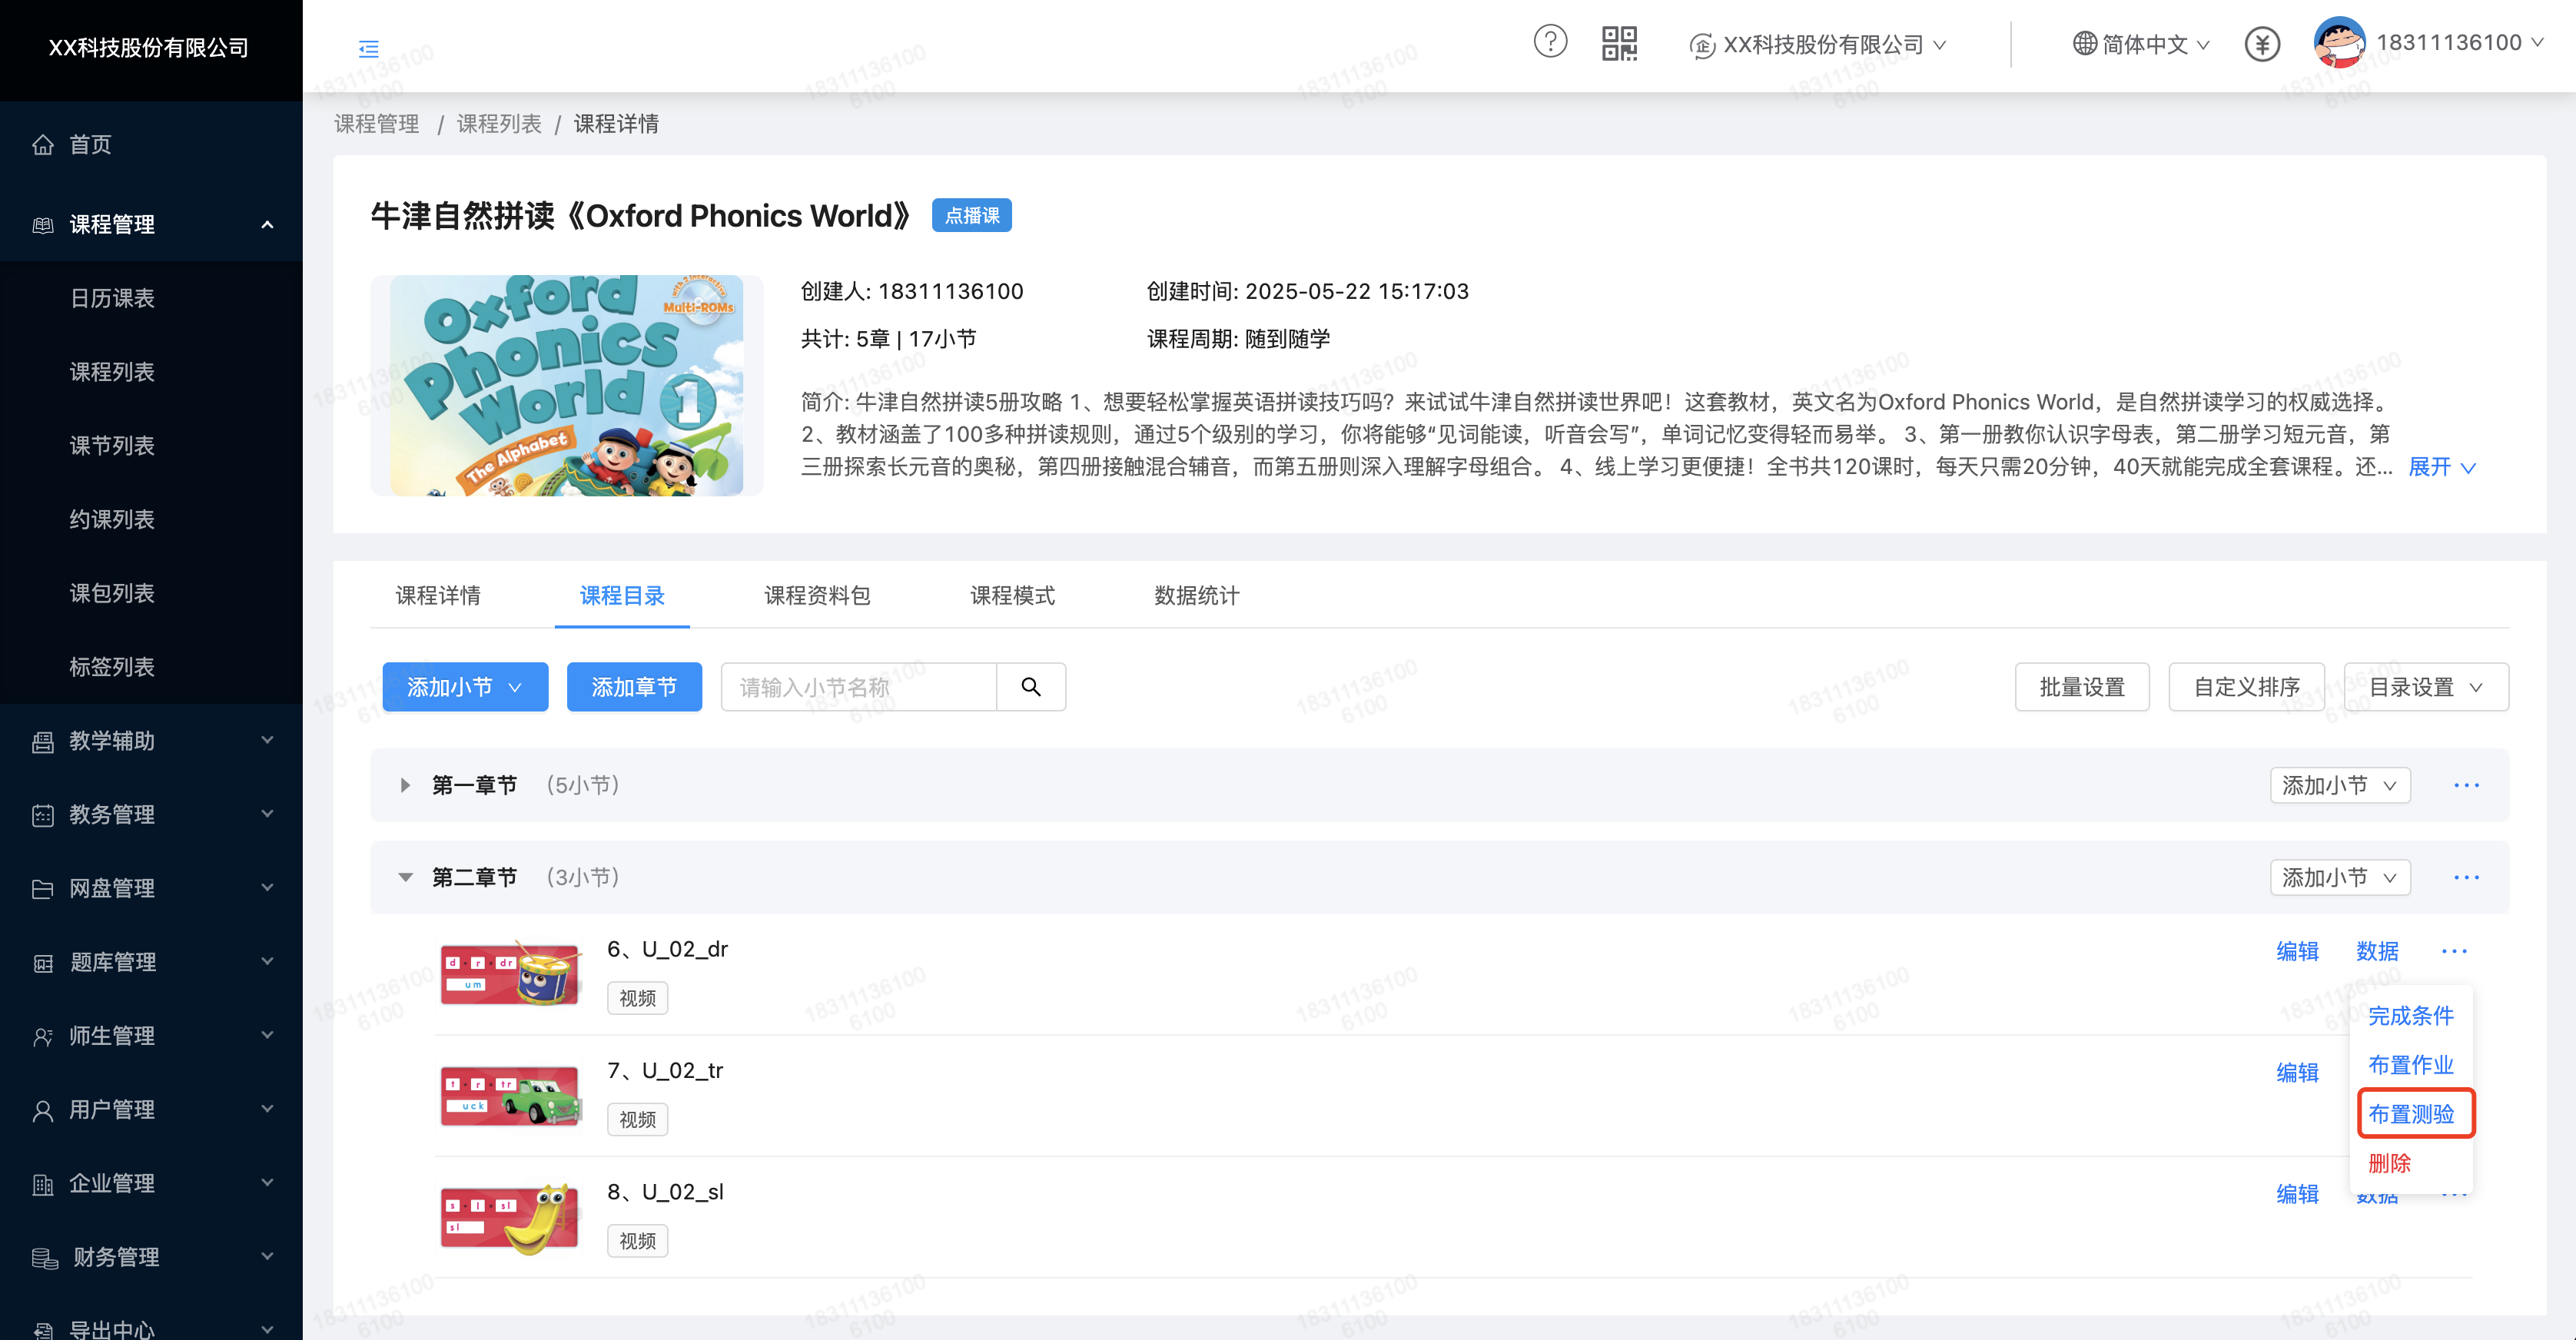Click the 添加章节 button

pos(634,687)
